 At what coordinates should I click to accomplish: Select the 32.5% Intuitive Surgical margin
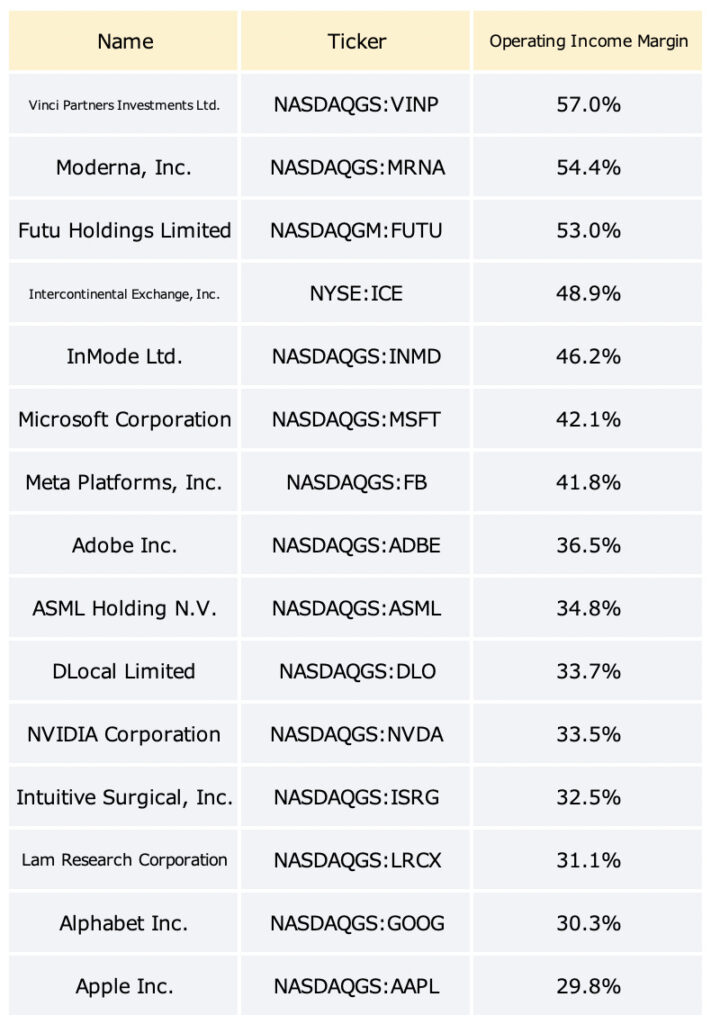(588, 797)
